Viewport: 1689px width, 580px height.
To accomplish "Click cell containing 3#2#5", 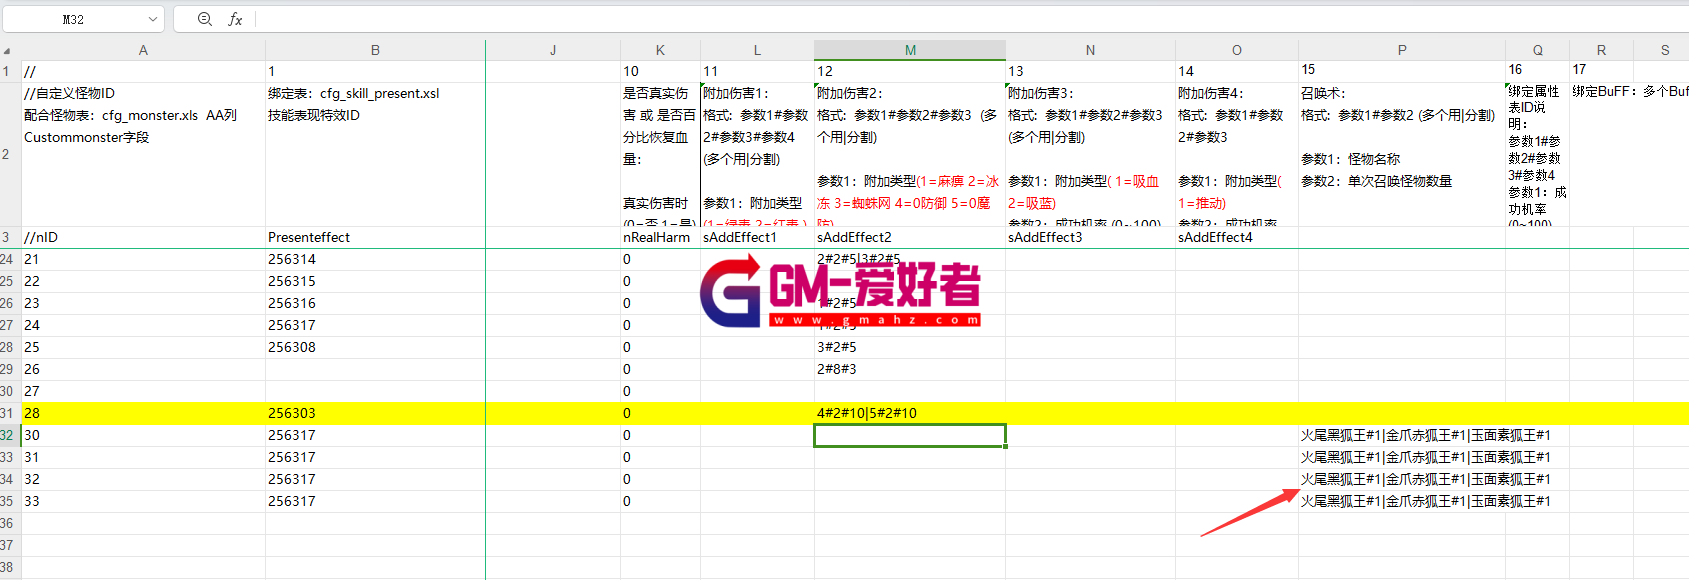I will click(910, 347).
